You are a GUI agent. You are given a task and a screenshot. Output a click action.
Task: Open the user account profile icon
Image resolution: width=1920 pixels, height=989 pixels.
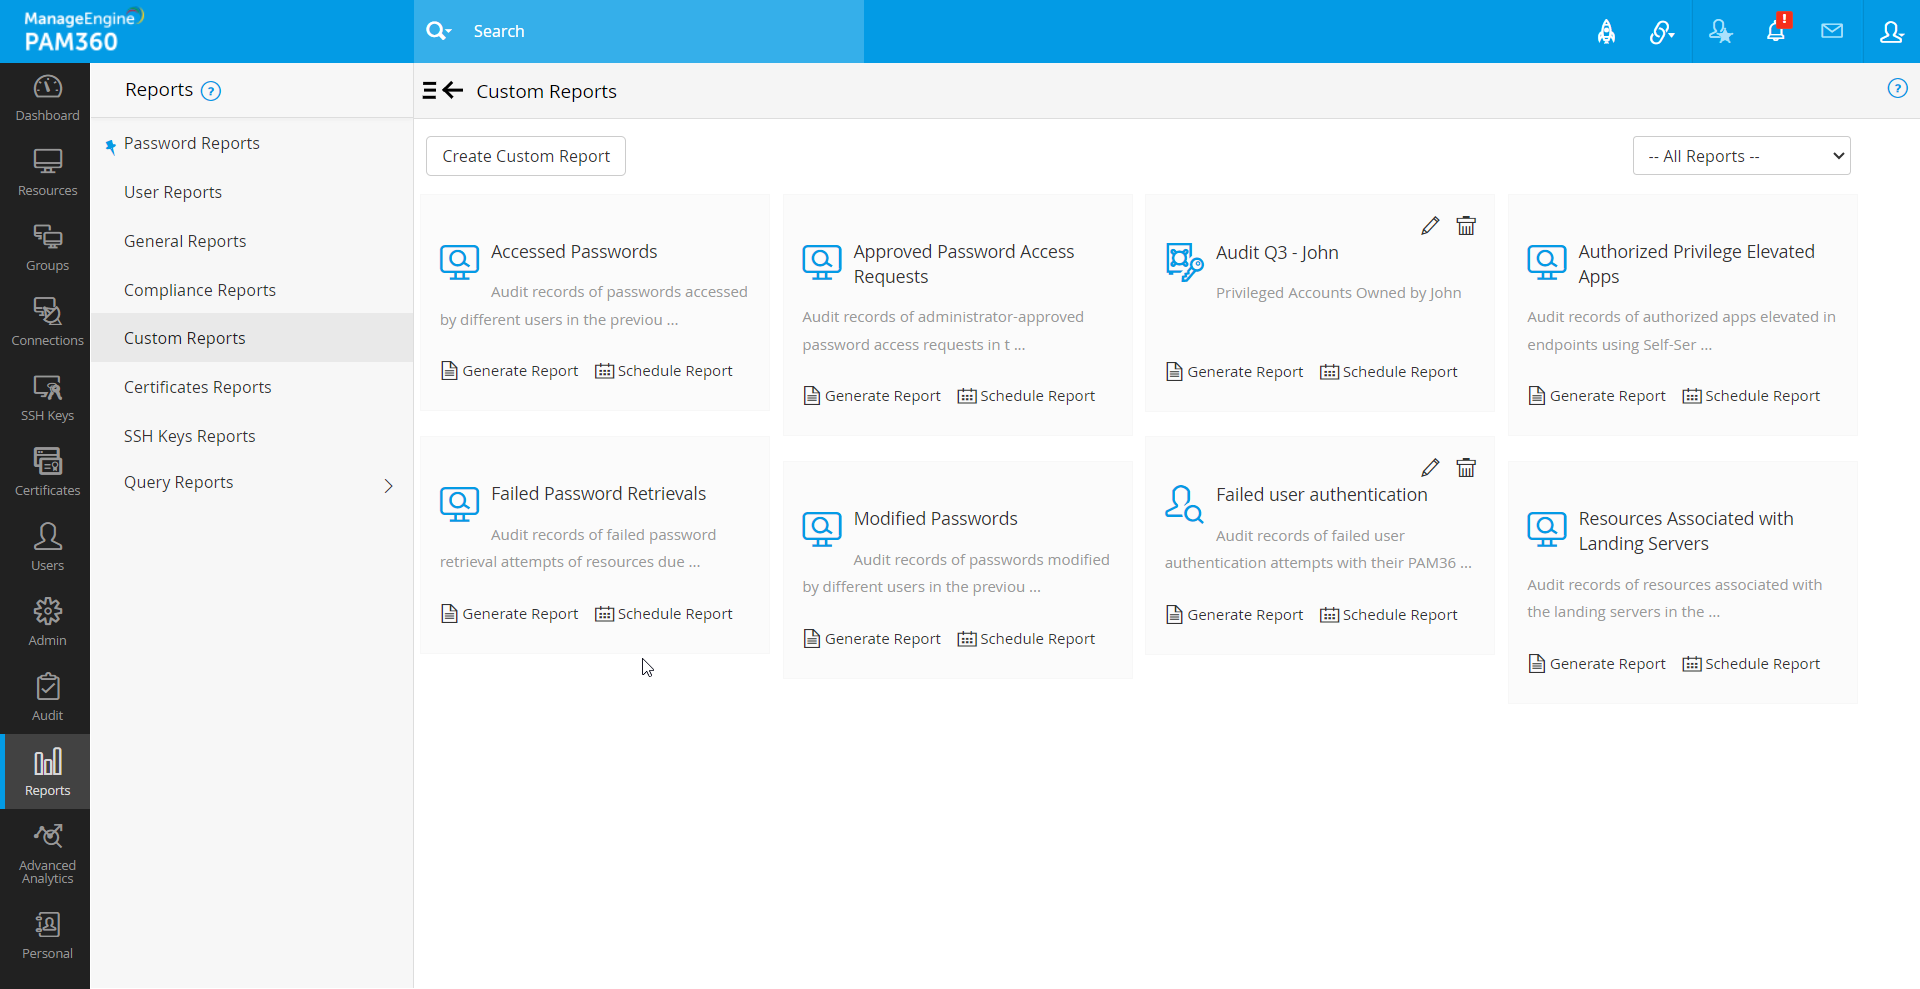pos(1890,32)
